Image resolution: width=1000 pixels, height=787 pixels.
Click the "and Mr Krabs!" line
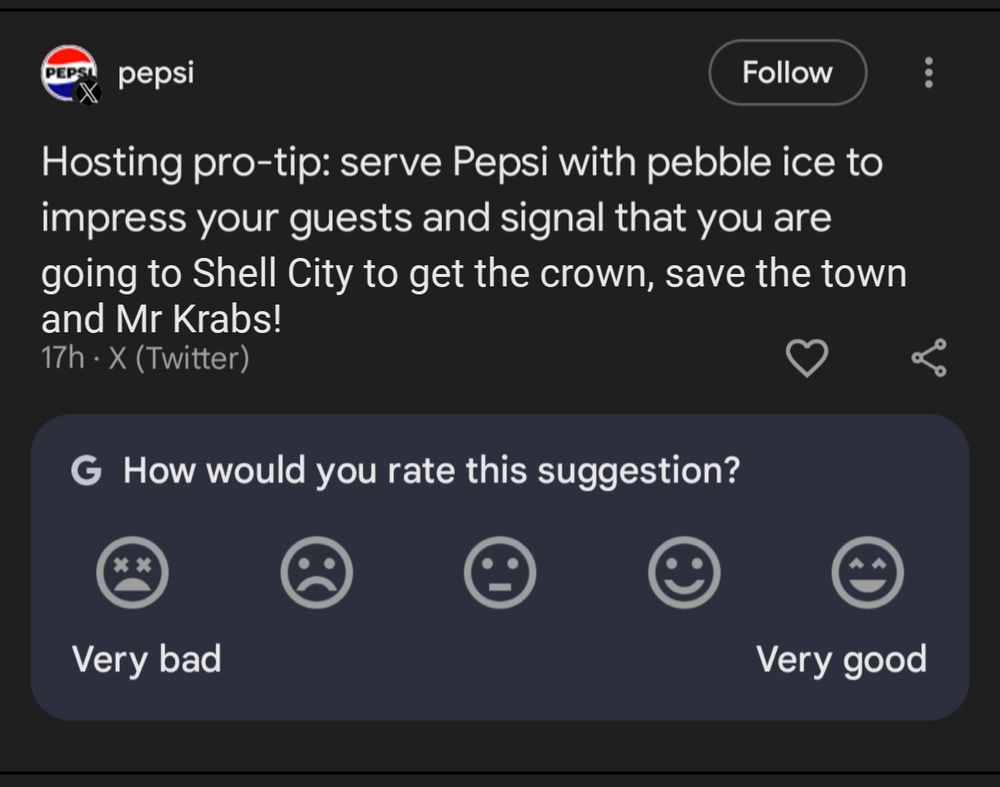coord(161,320)
